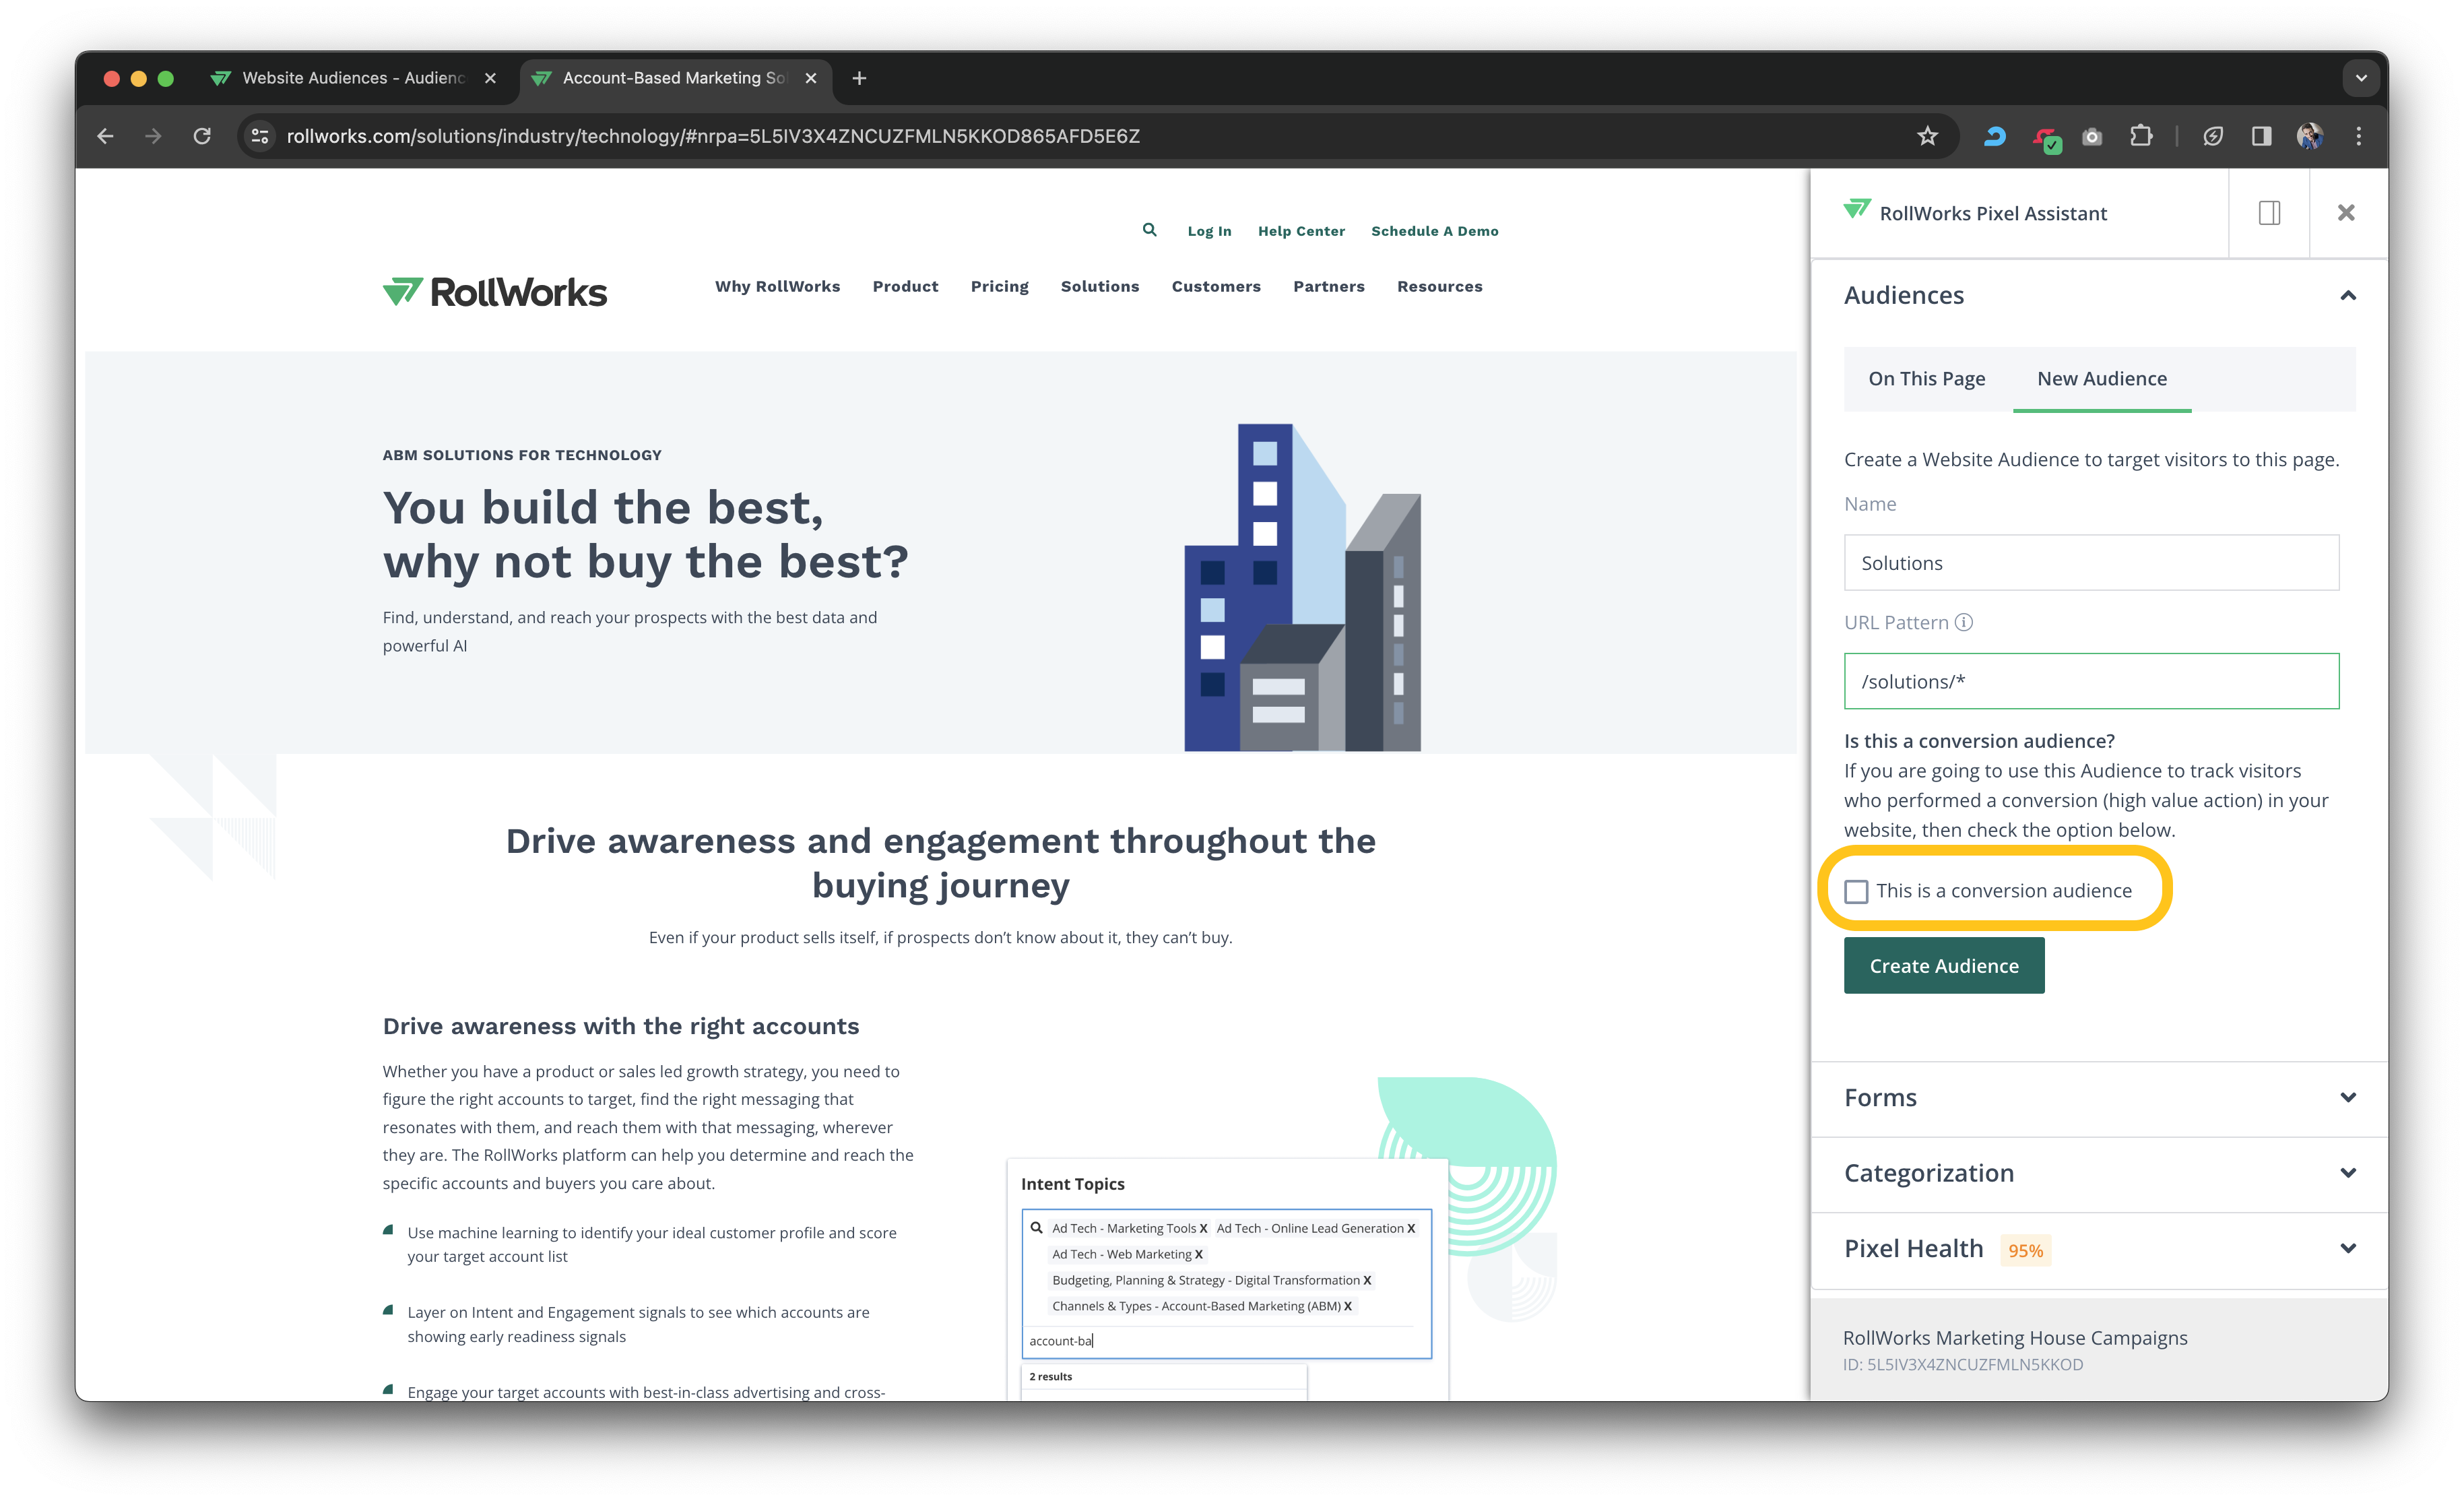Viewport: 2464px width, 1501px height.
Task: Click the browser reload icon
Action: click(x=202, y=136)
